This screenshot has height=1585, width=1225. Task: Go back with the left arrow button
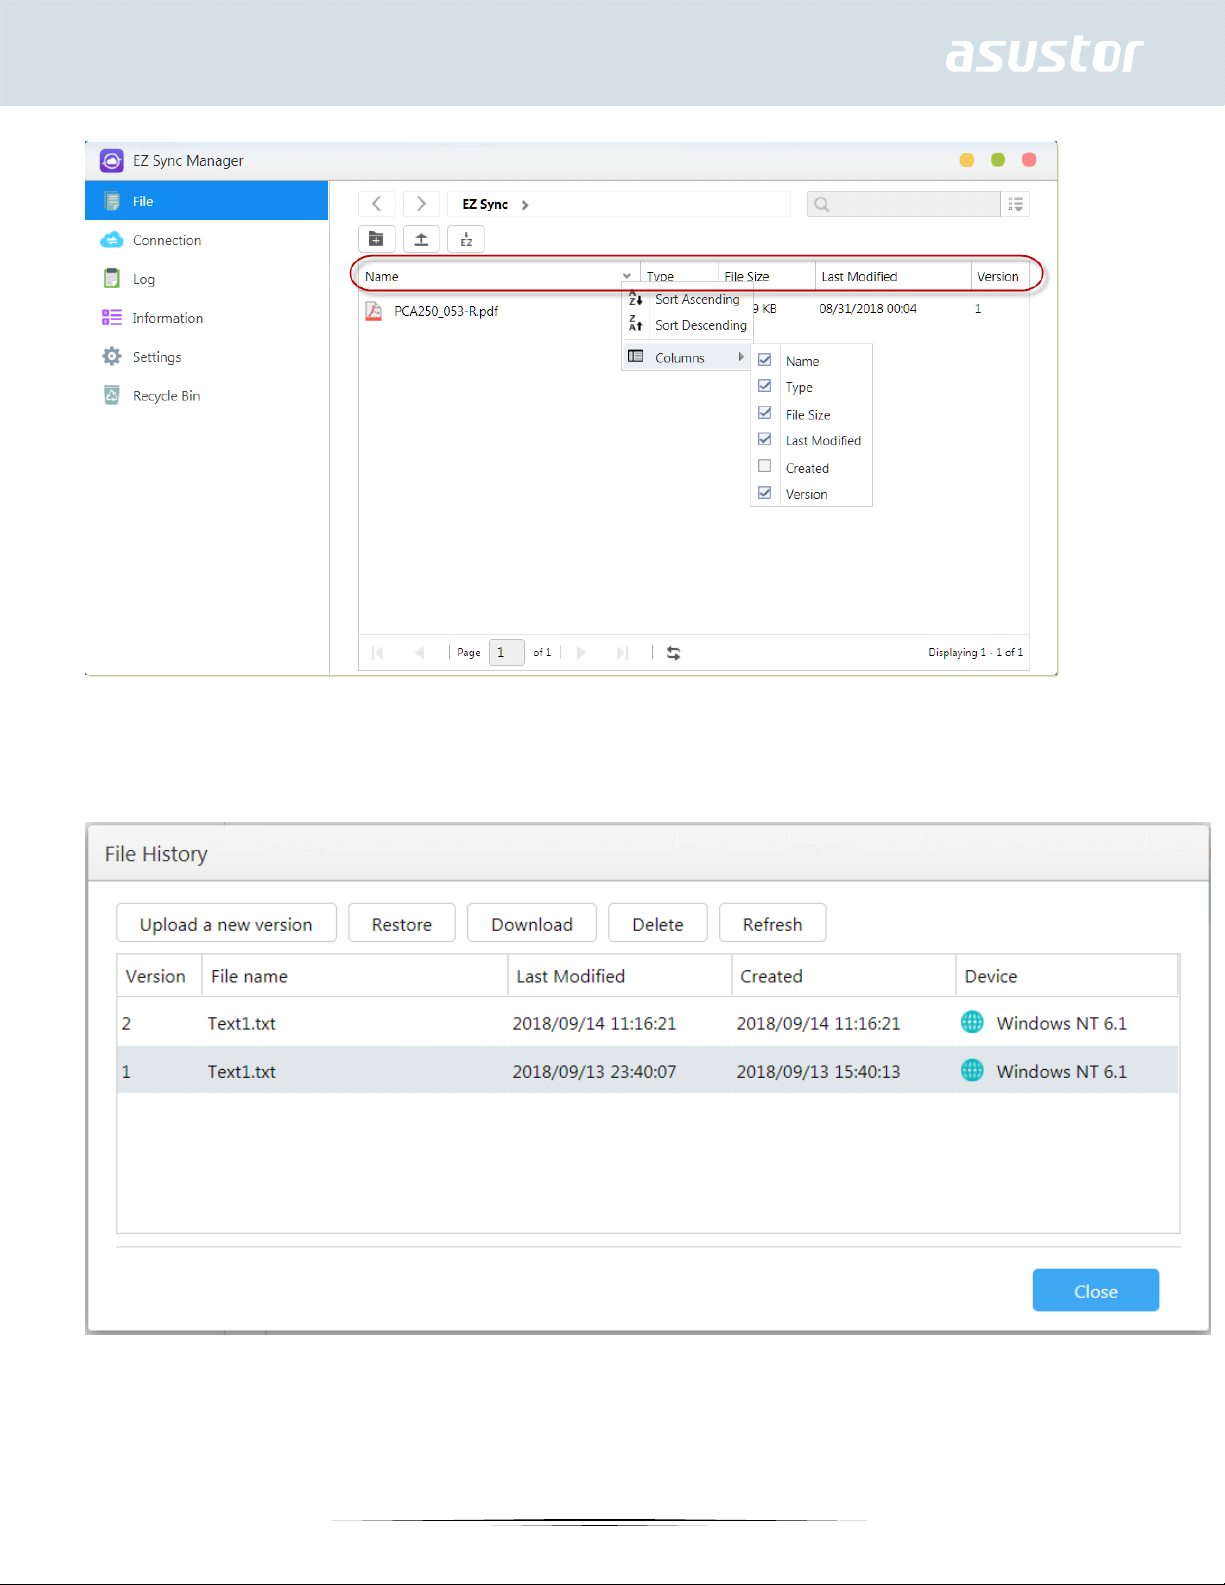click(x=377, y=204)
